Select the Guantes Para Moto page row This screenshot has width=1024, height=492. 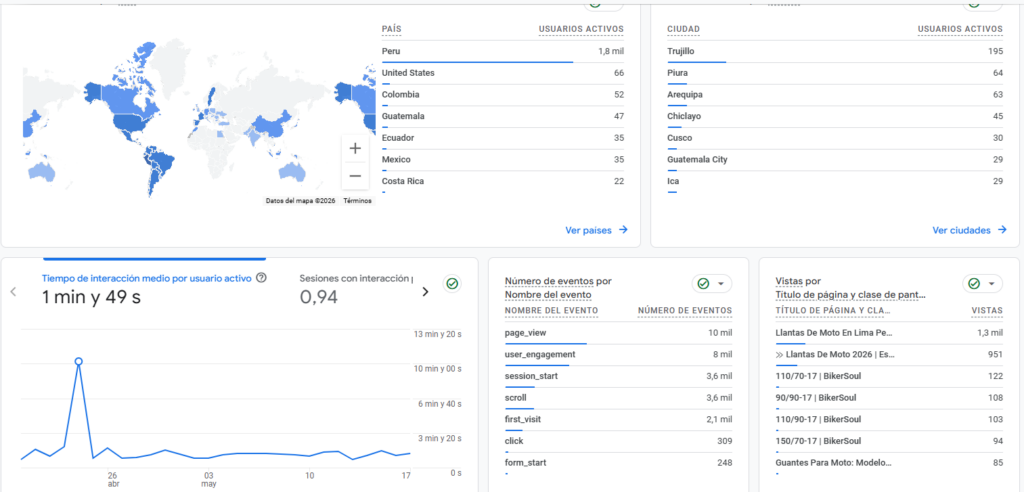coord(889,463)
